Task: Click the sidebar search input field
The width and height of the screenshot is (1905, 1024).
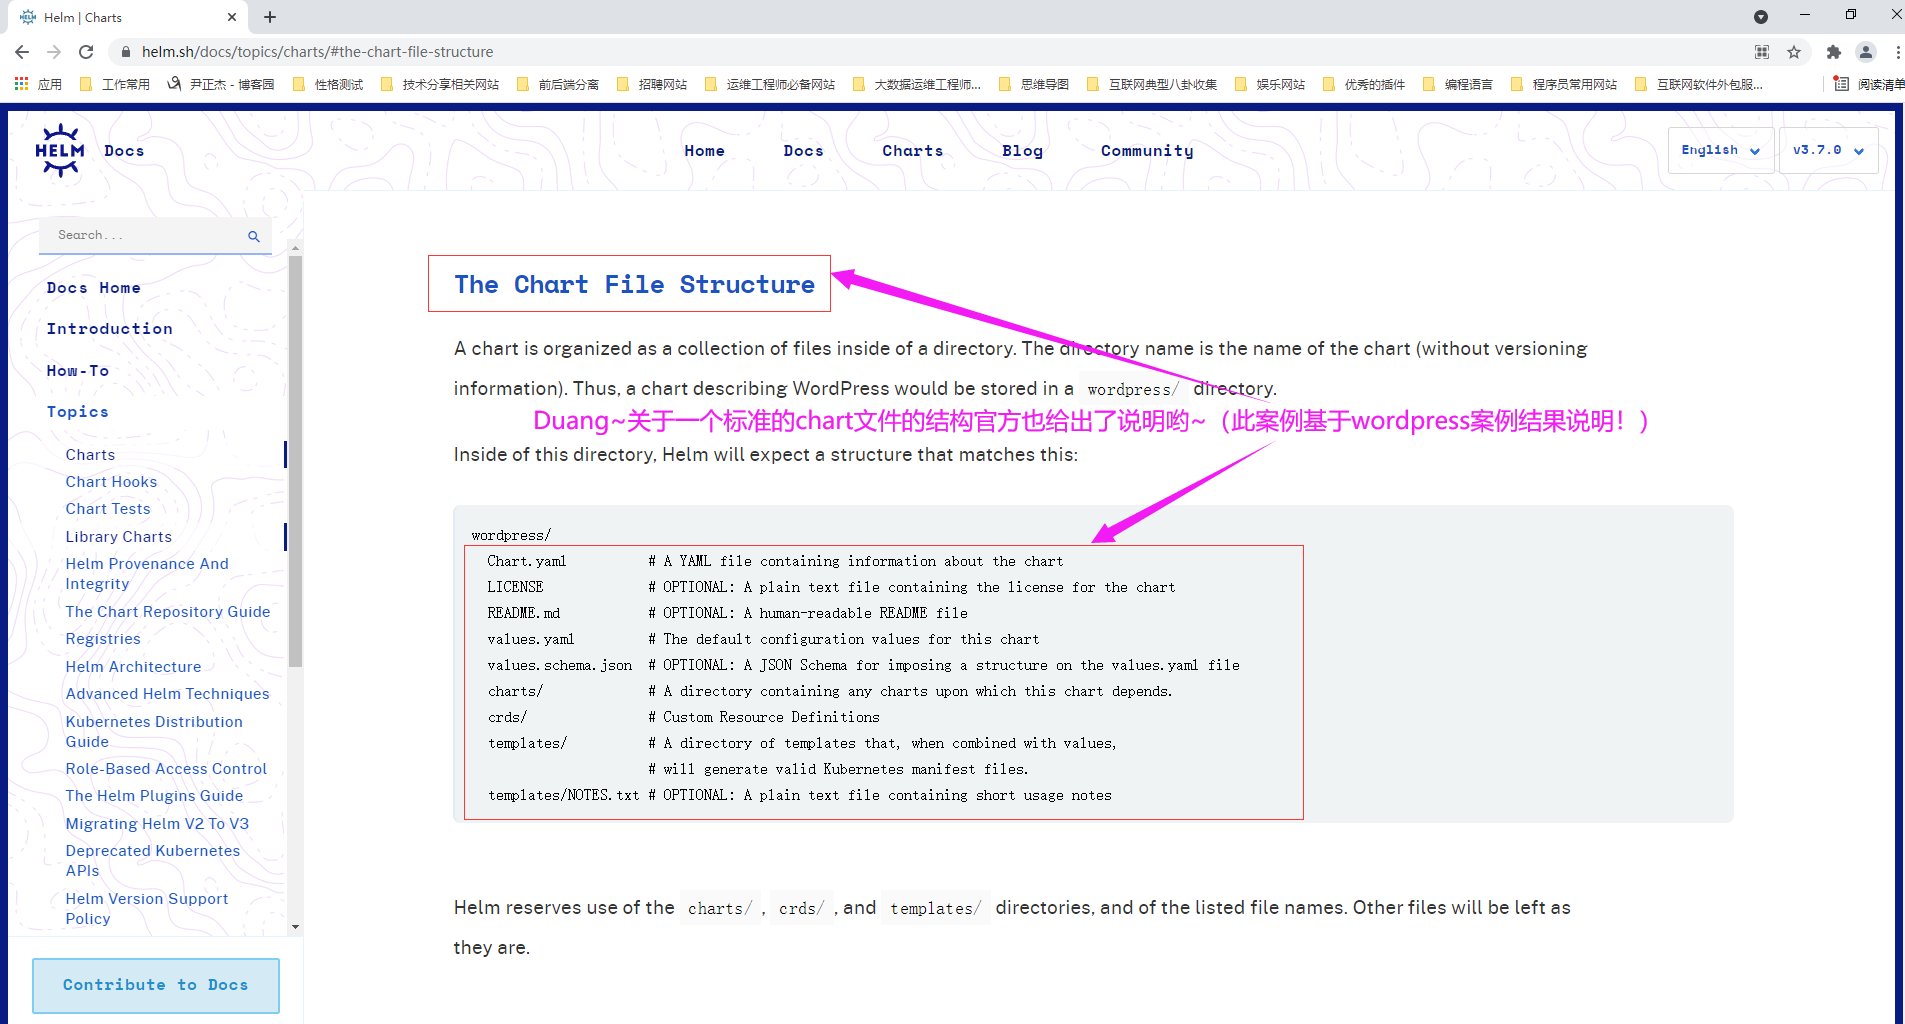Action: [145, 236]
